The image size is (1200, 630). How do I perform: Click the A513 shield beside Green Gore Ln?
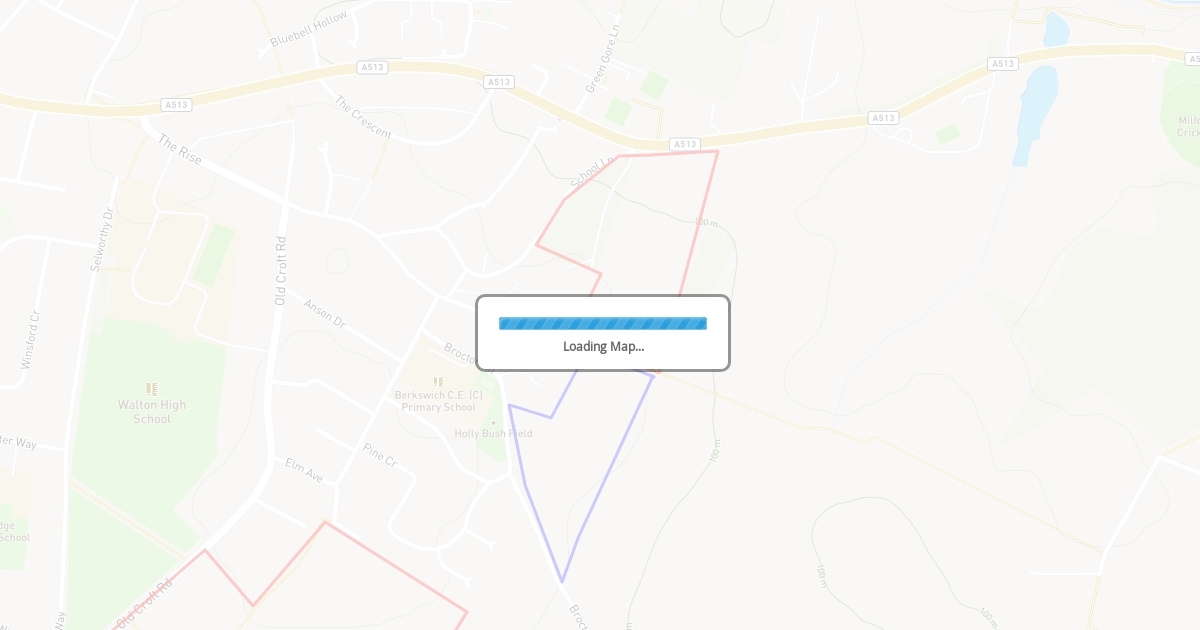498,82
